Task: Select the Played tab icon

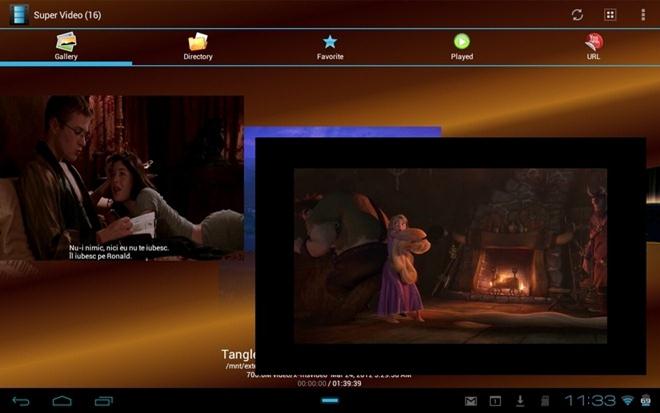Action: 462,41
